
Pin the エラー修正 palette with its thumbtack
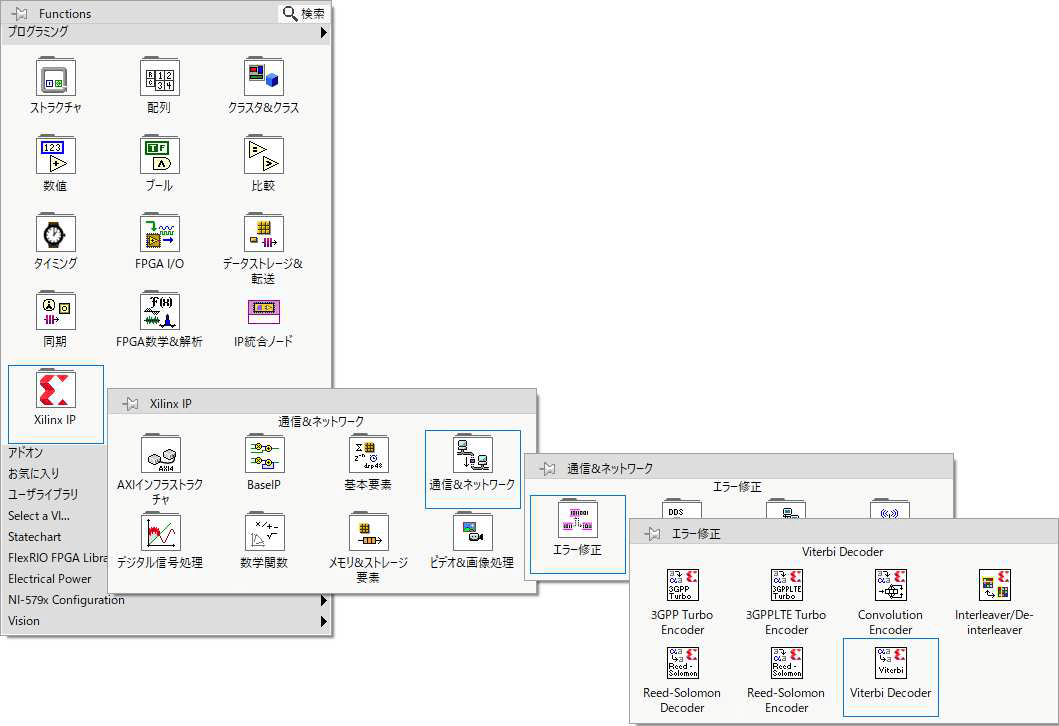[651, 532]
